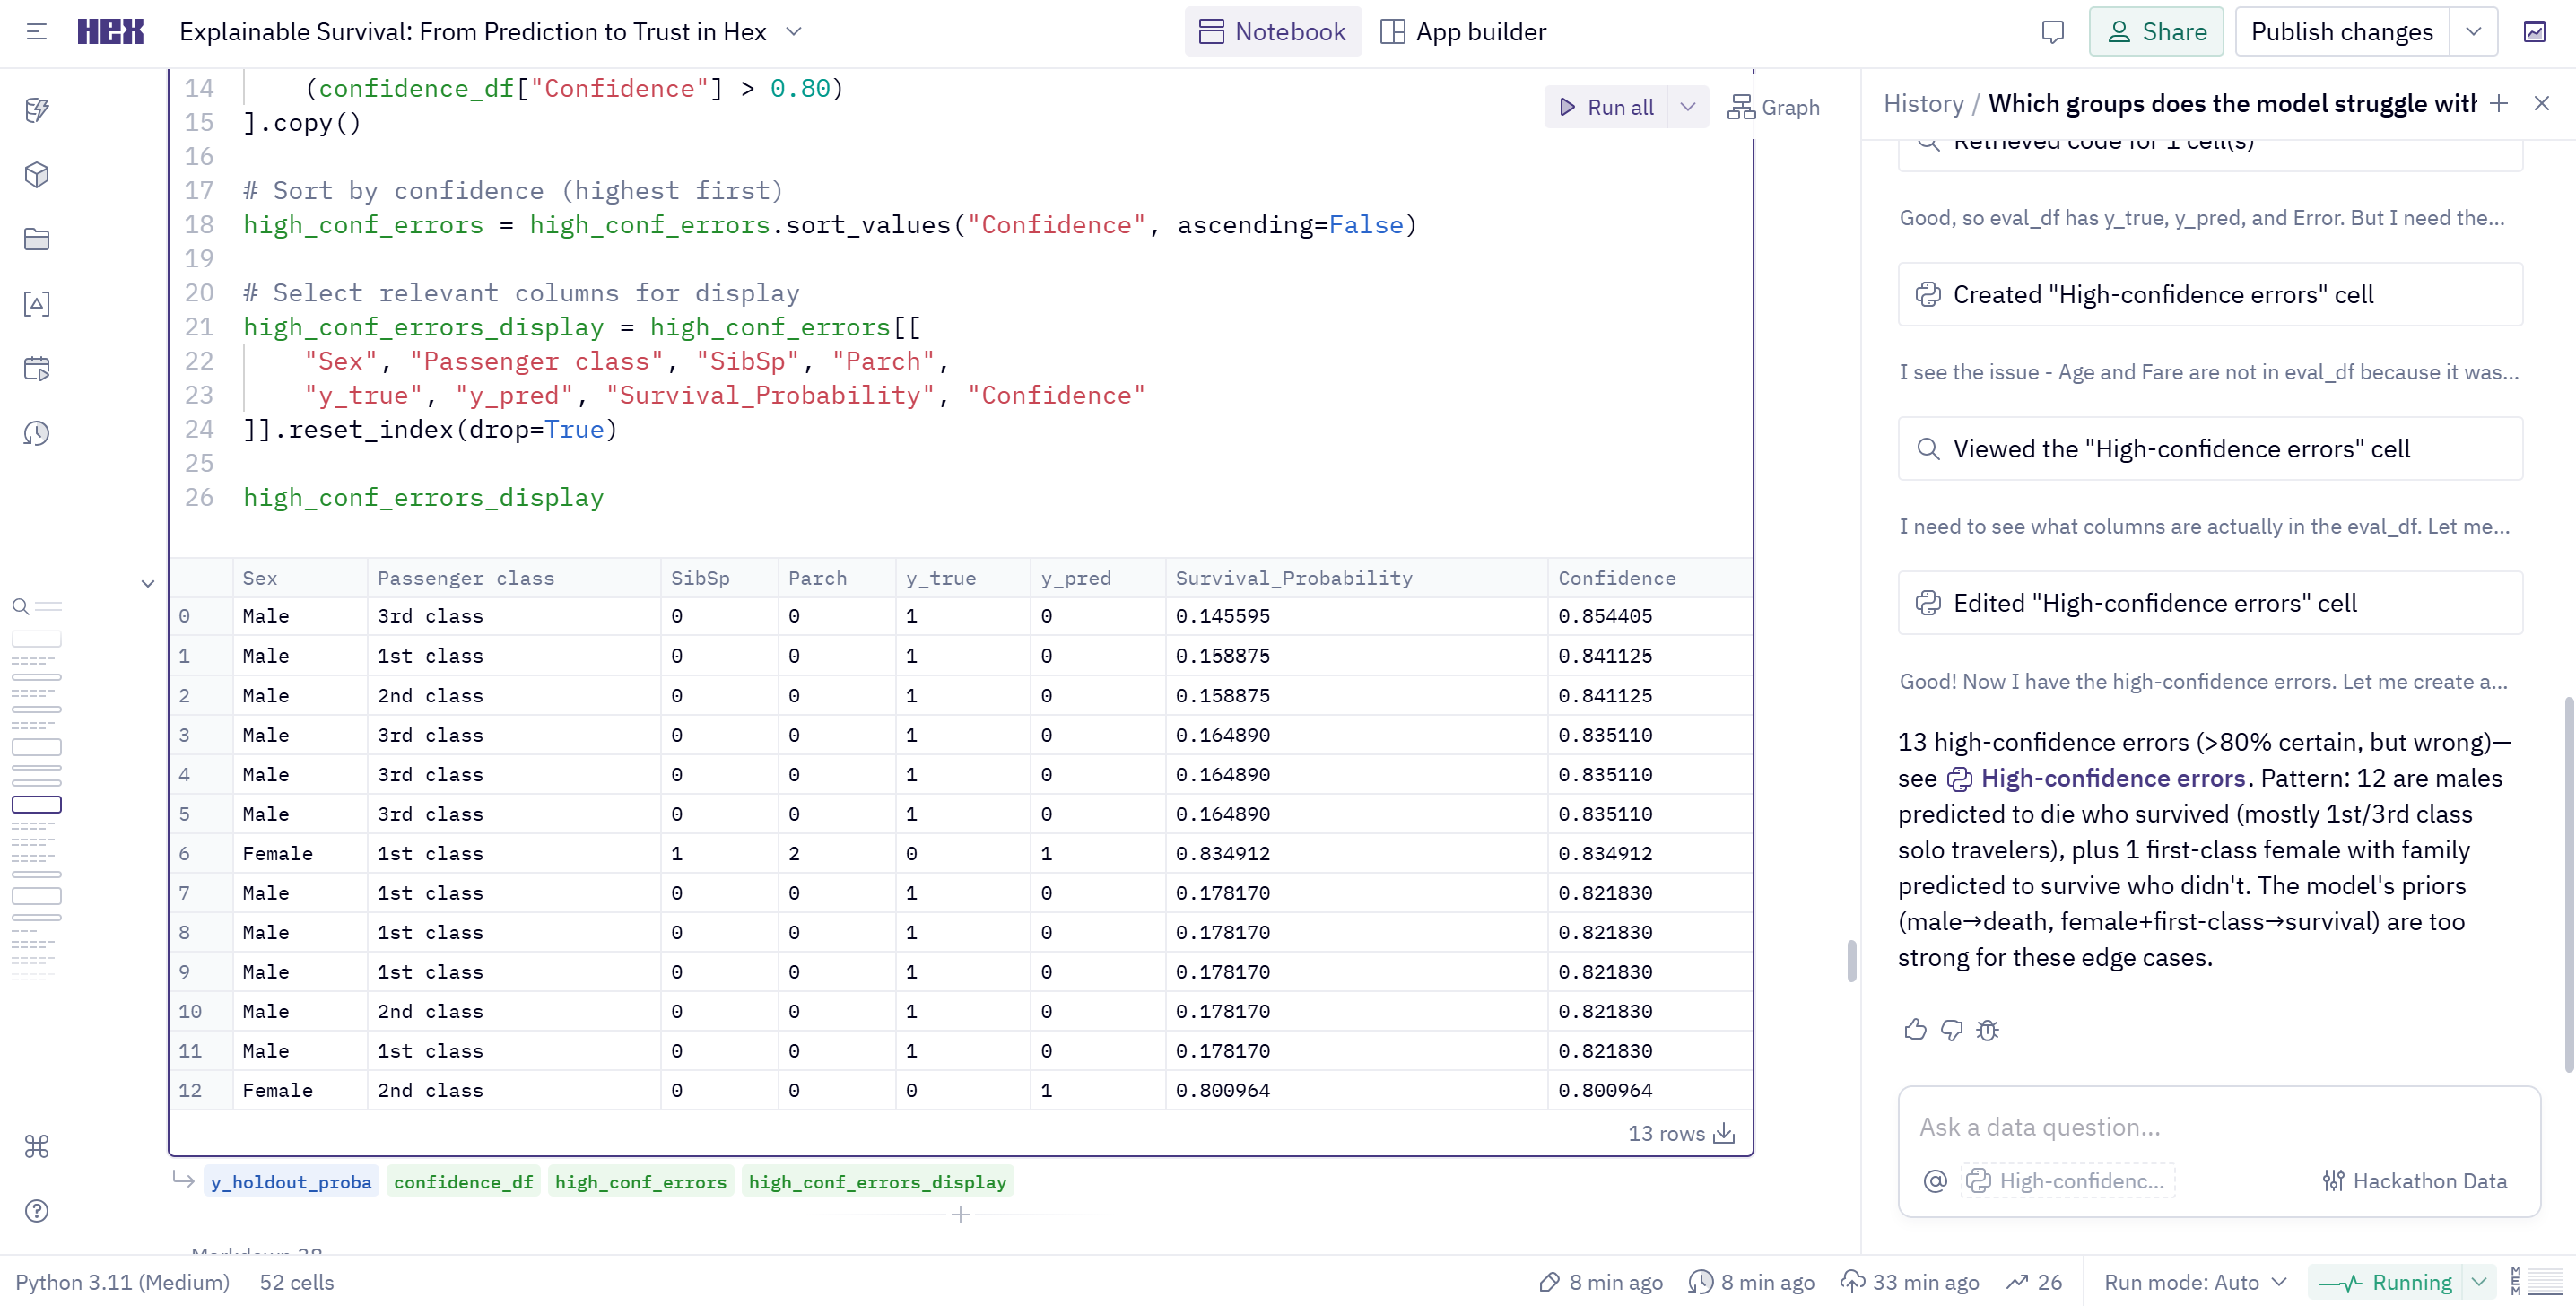Viewport: 2576px width, 1306px height.
Task: Open the High-confidence errors cell link
Action: 2112,778
